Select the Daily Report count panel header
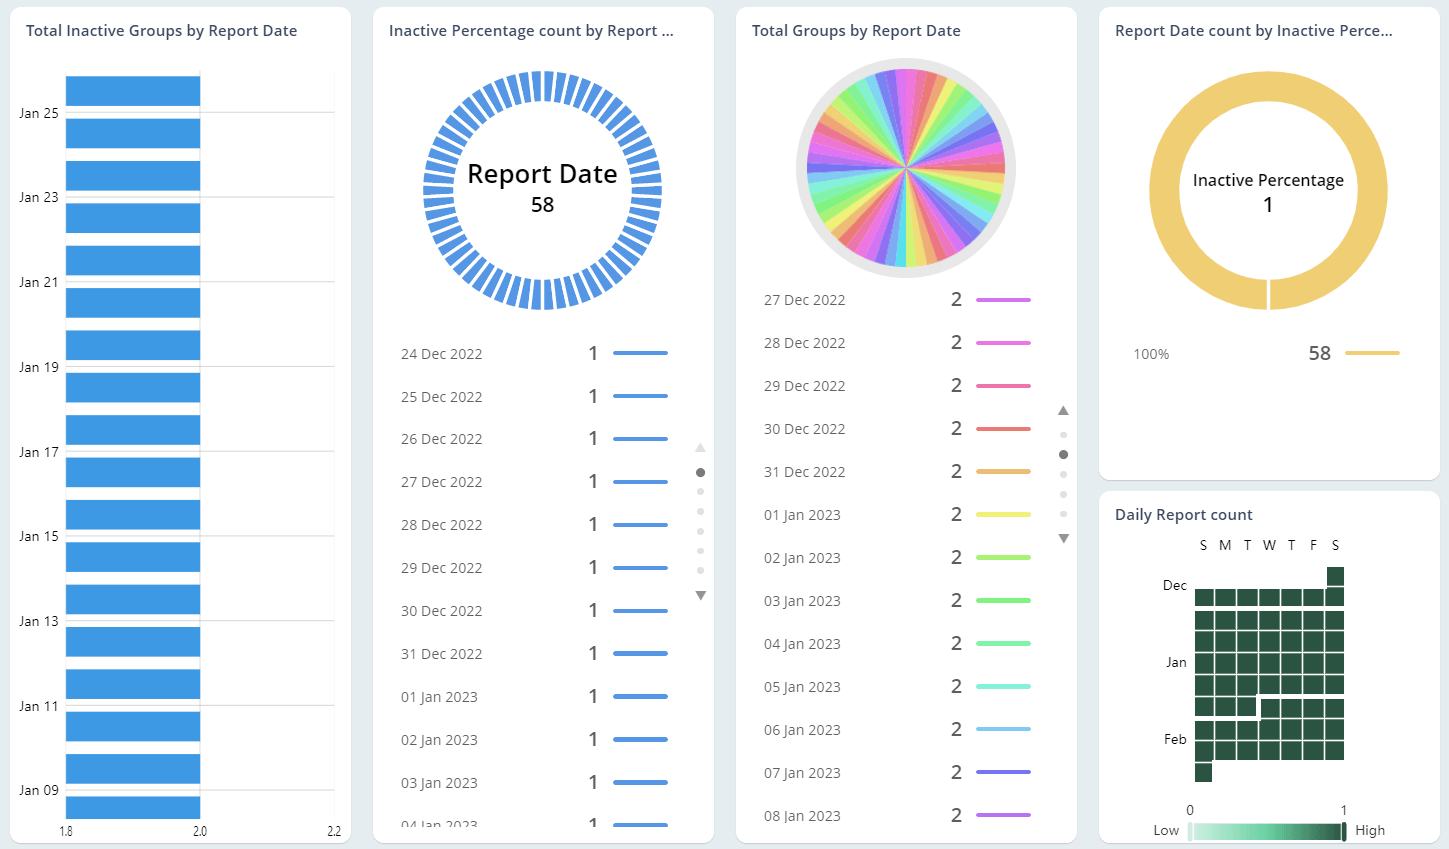The height and width of the screenshot is (849, 1449). coord(1183,514)
